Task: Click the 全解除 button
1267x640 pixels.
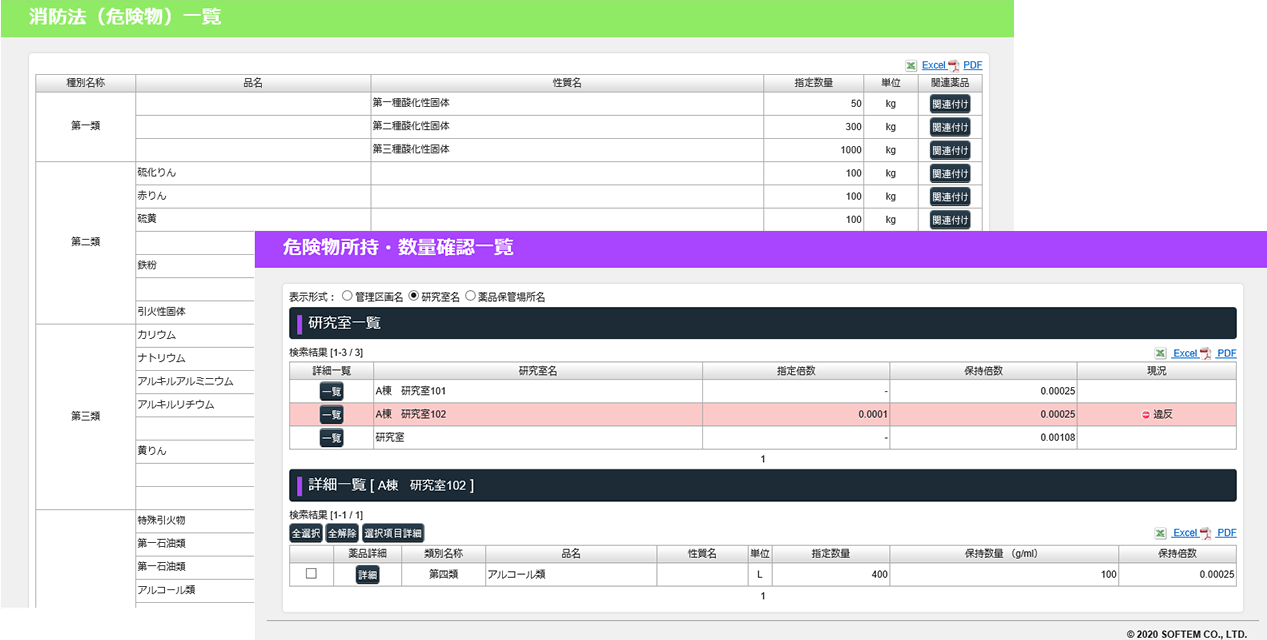Action: point(341,533)
